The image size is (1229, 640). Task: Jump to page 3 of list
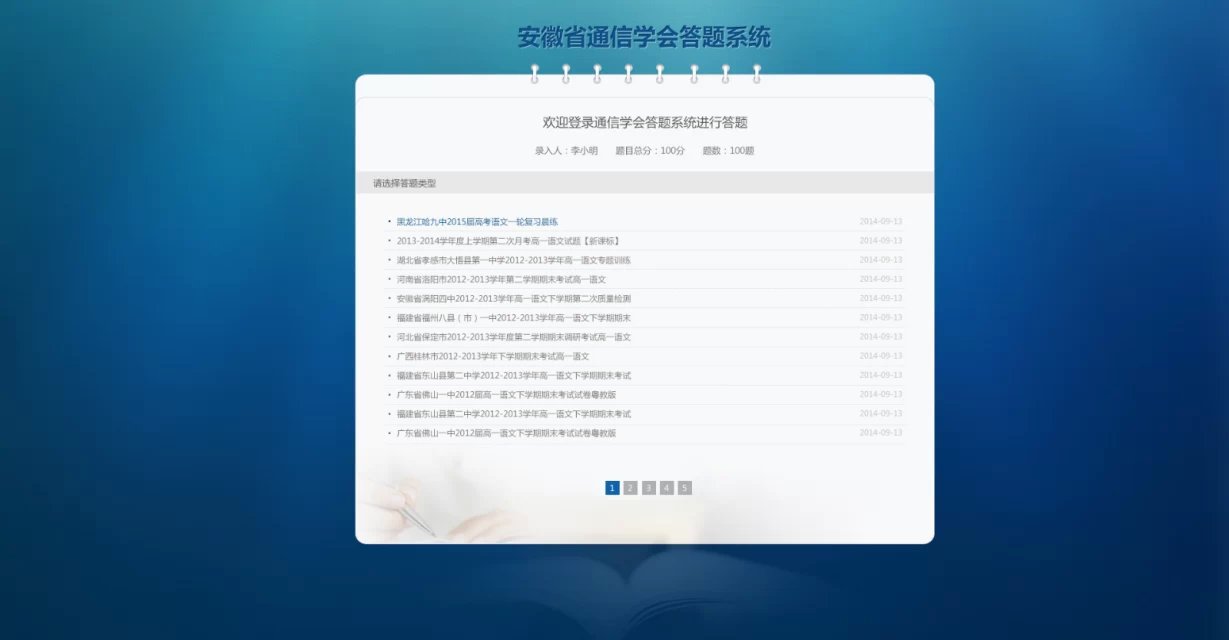point(648,488)
